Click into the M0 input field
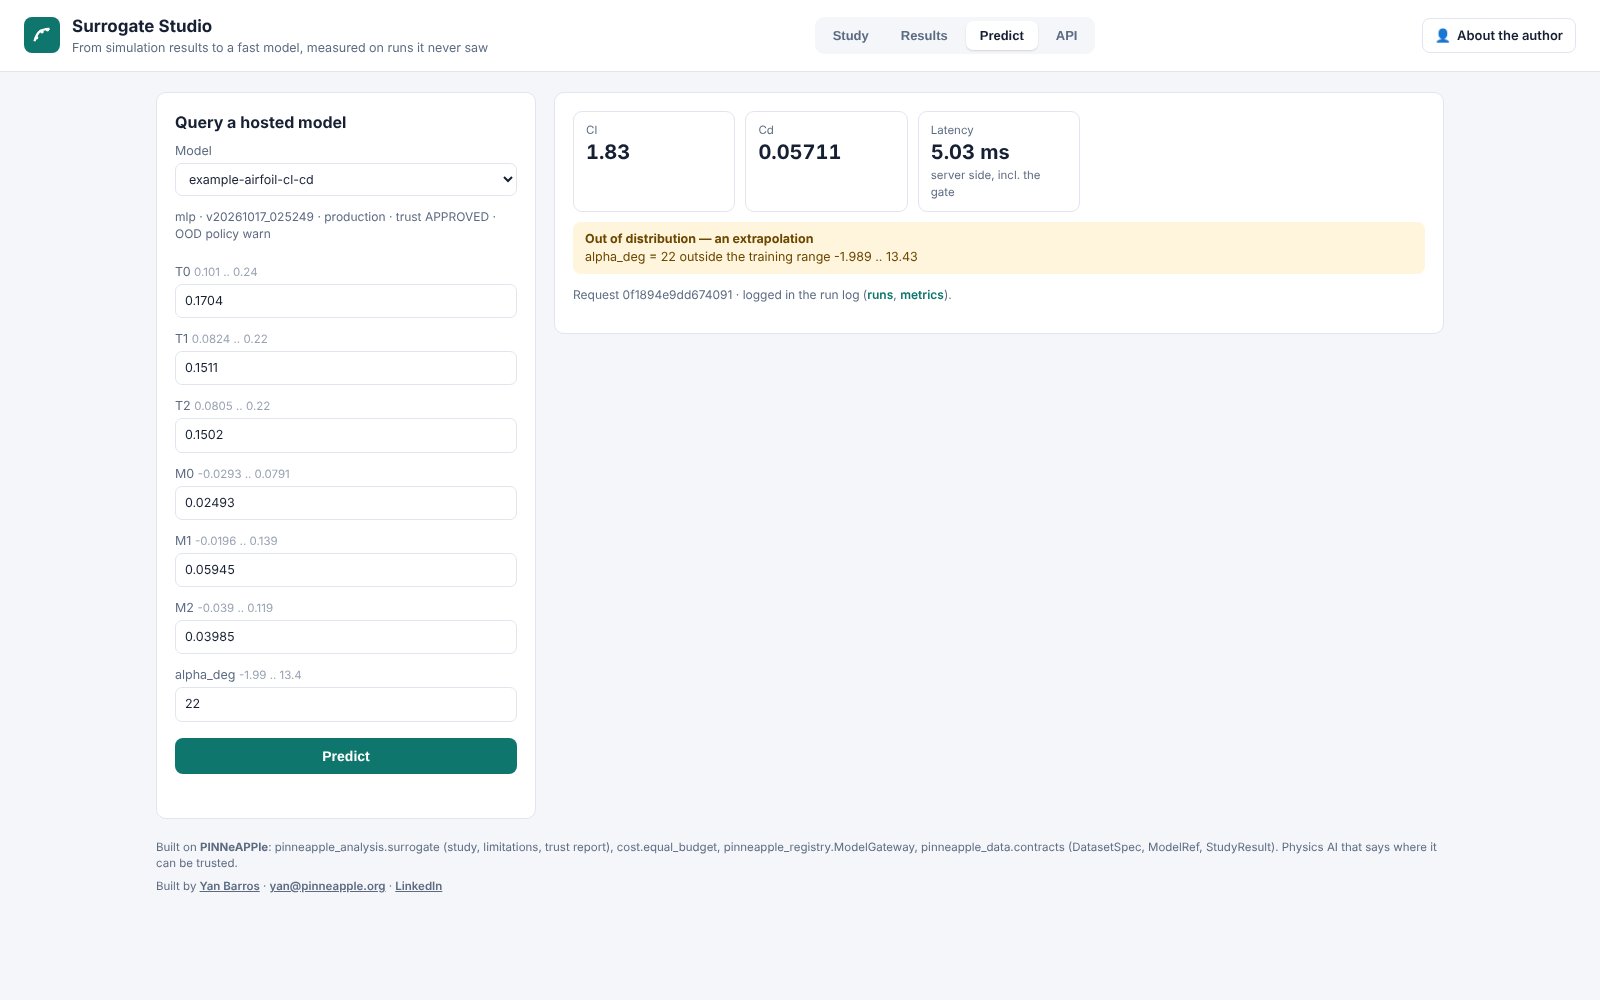The width and height of the screenshot is (1600, 1000). point(346,503)
